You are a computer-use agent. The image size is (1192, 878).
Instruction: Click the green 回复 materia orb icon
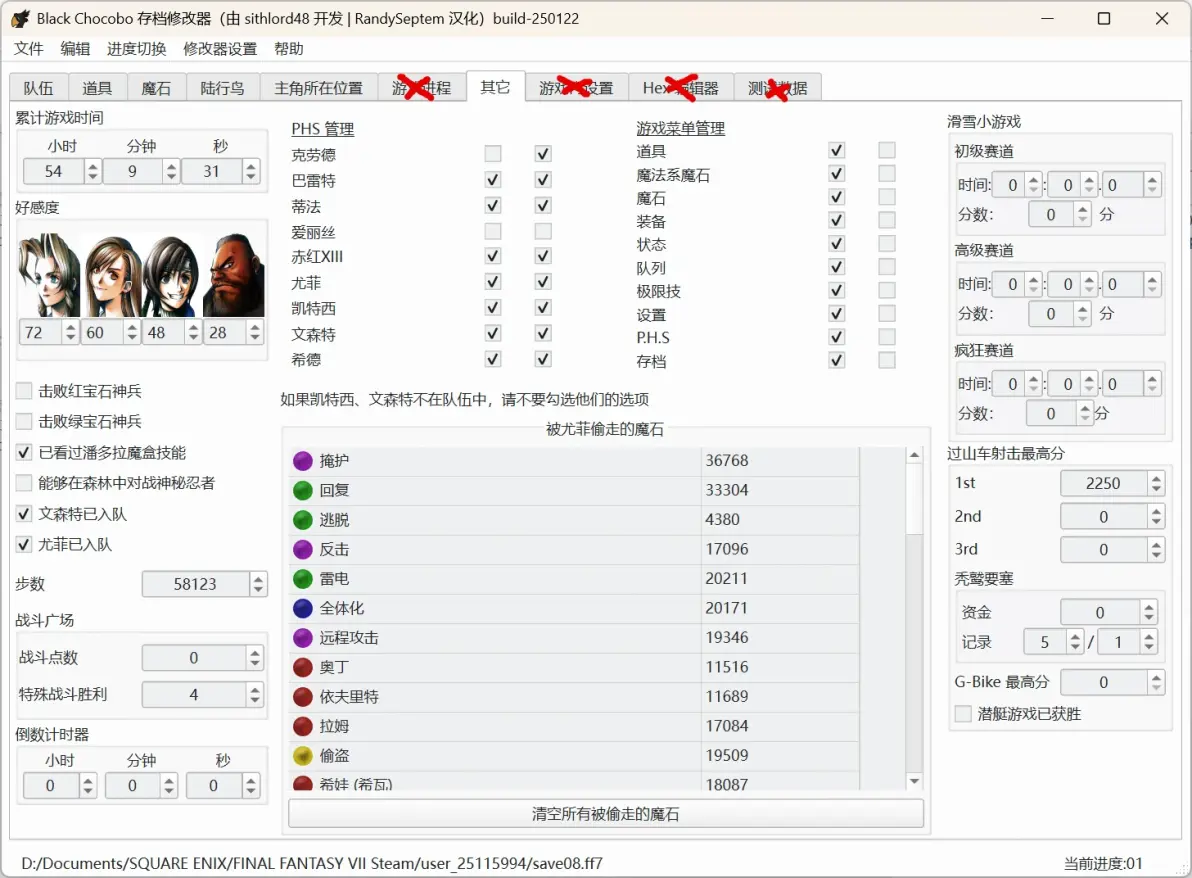(x=303, y=490)
